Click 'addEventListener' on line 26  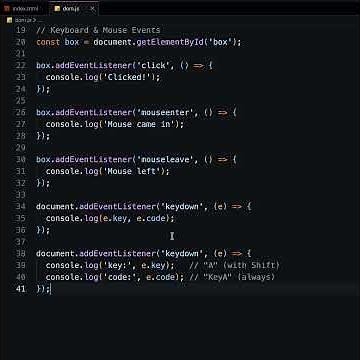[x=93, y=113]
